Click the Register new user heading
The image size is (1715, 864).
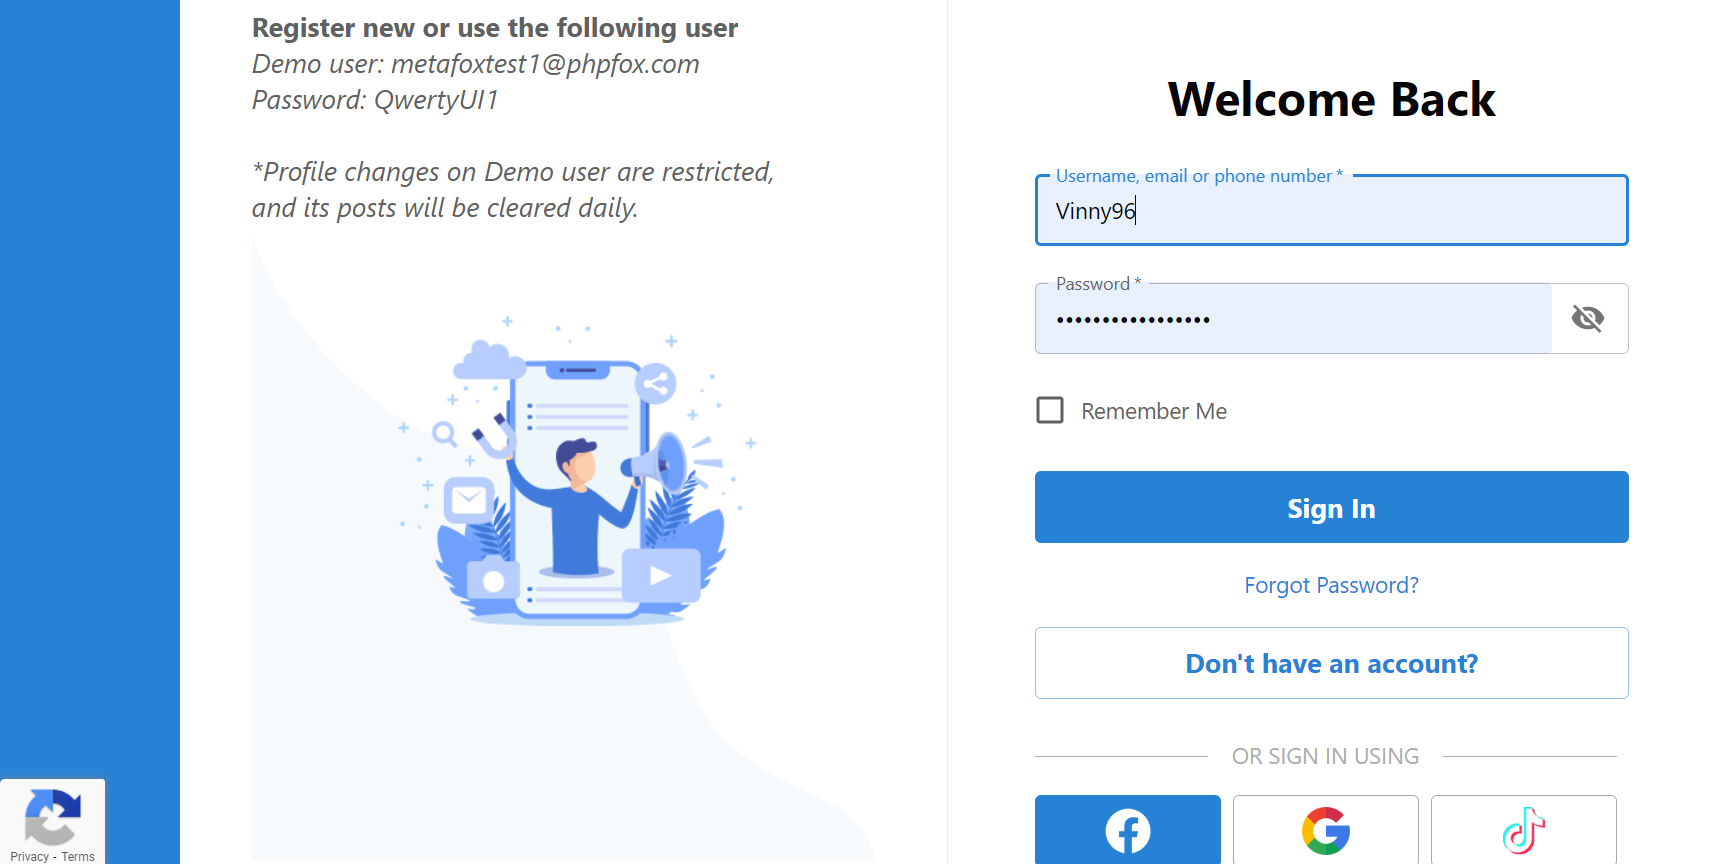pos(495,28)
